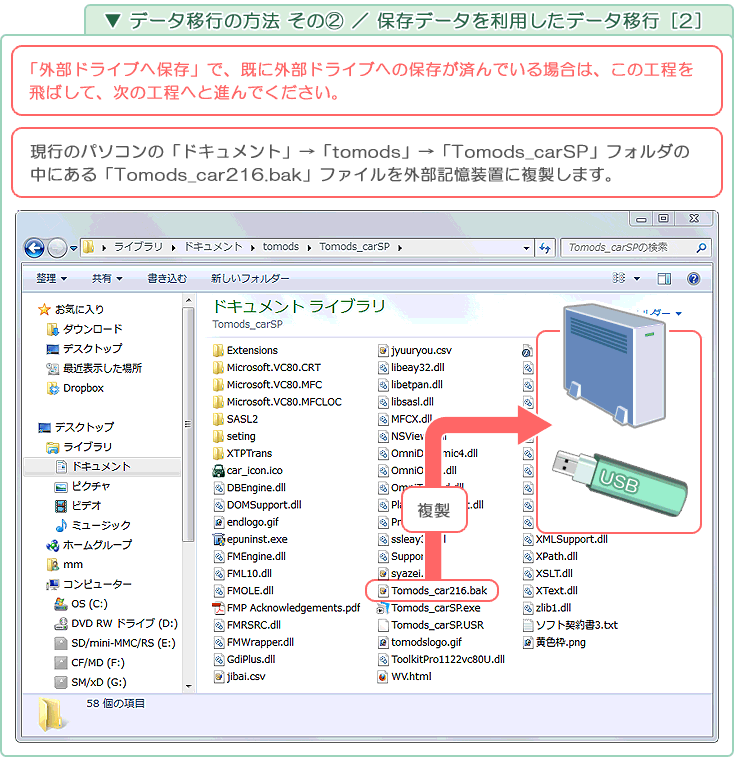This screenshot has width=735, height=760.
Task: Open the address bar history dropdown arrow
Action: pos(527,248)
